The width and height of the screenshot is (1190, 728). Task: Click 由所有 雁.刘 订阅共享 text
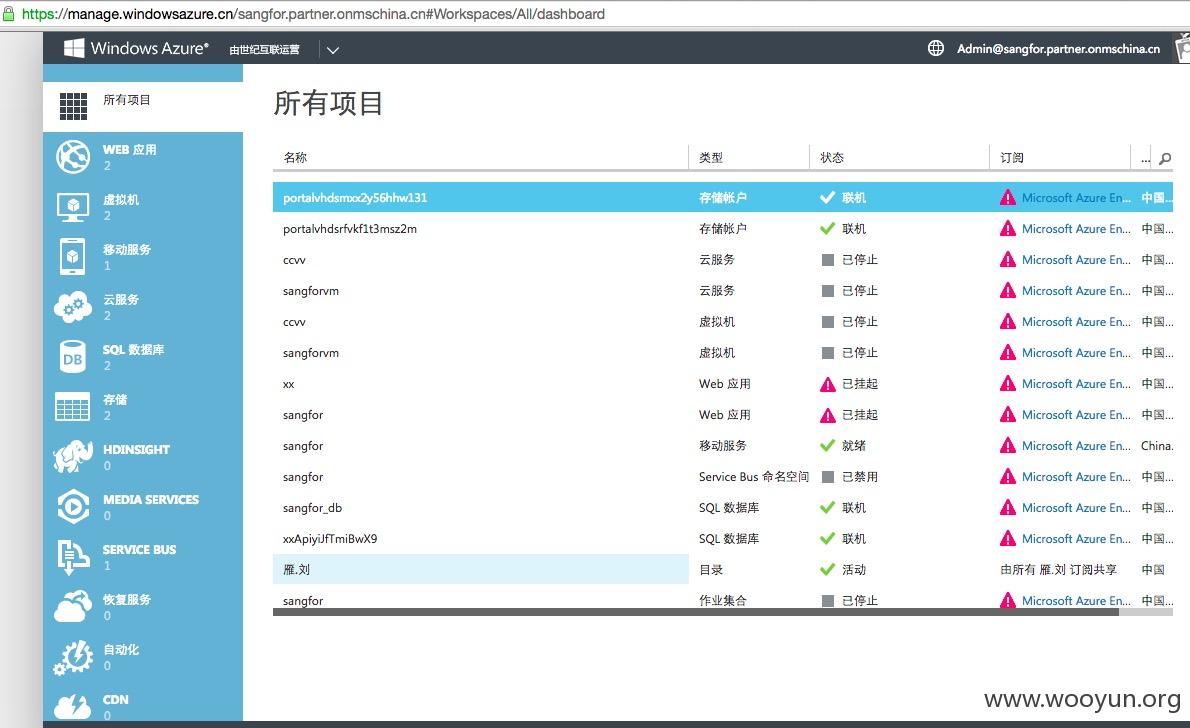coord(1059,569)
